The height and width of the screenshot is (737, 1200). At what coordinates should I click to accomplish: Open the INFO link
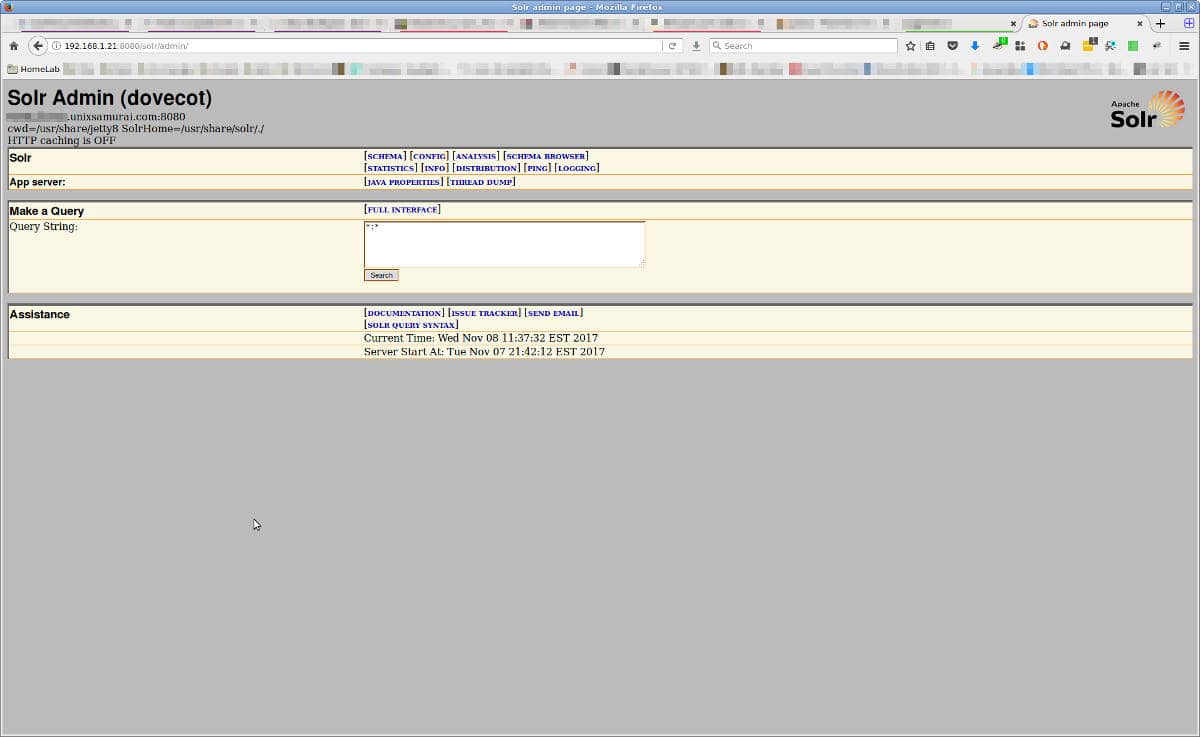(435, 168)
